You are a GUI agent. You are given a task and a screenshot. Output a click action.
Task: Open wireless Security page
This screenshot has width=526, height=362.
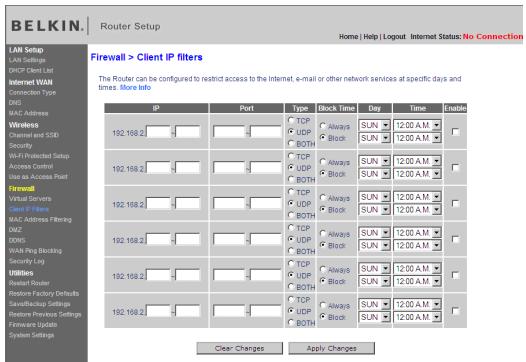pos(20,146)
